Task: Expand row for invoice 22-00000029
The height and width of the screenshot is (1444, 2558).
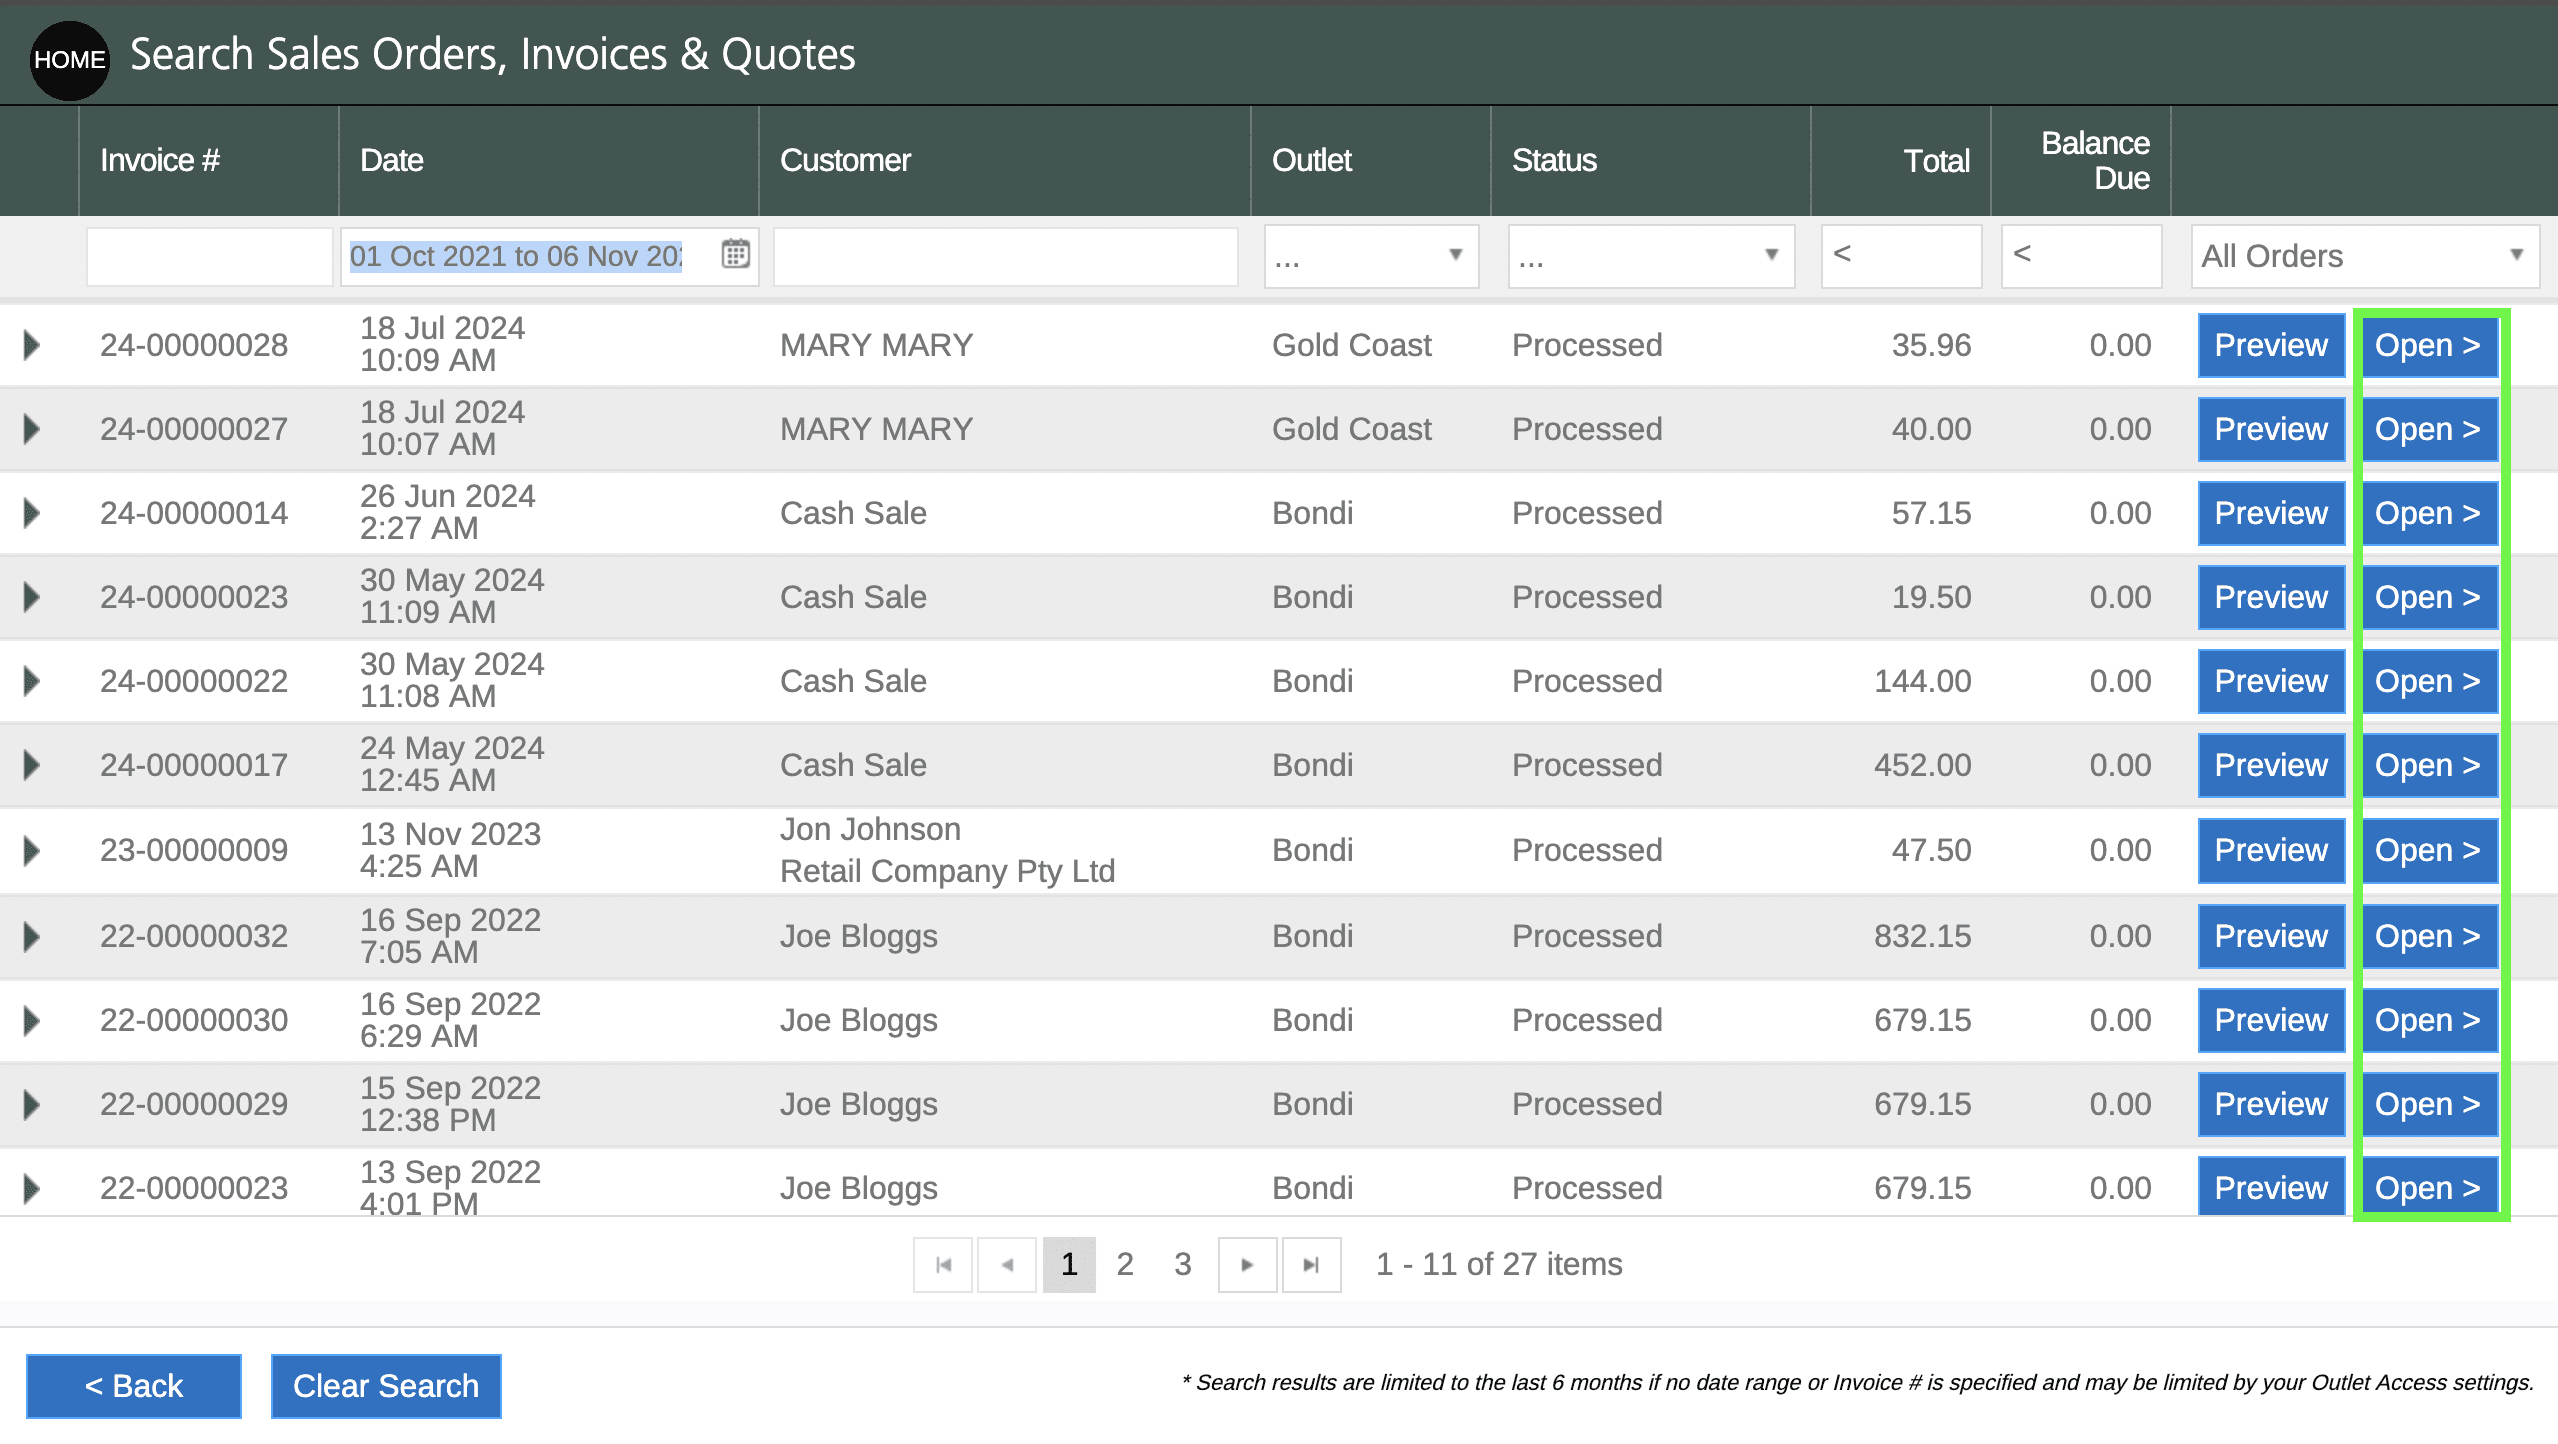Action: 32,1104
